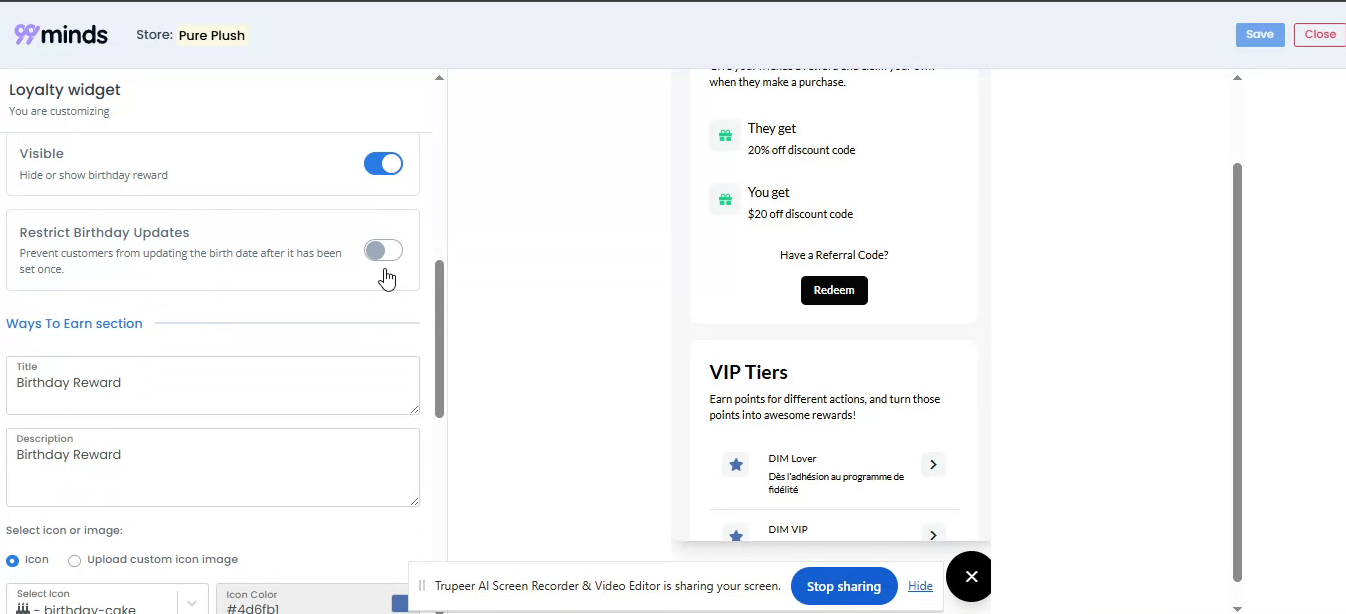Click the $20 off discount code text
The height and width of the screenshot is (614, 1346).
coord(800,214)
